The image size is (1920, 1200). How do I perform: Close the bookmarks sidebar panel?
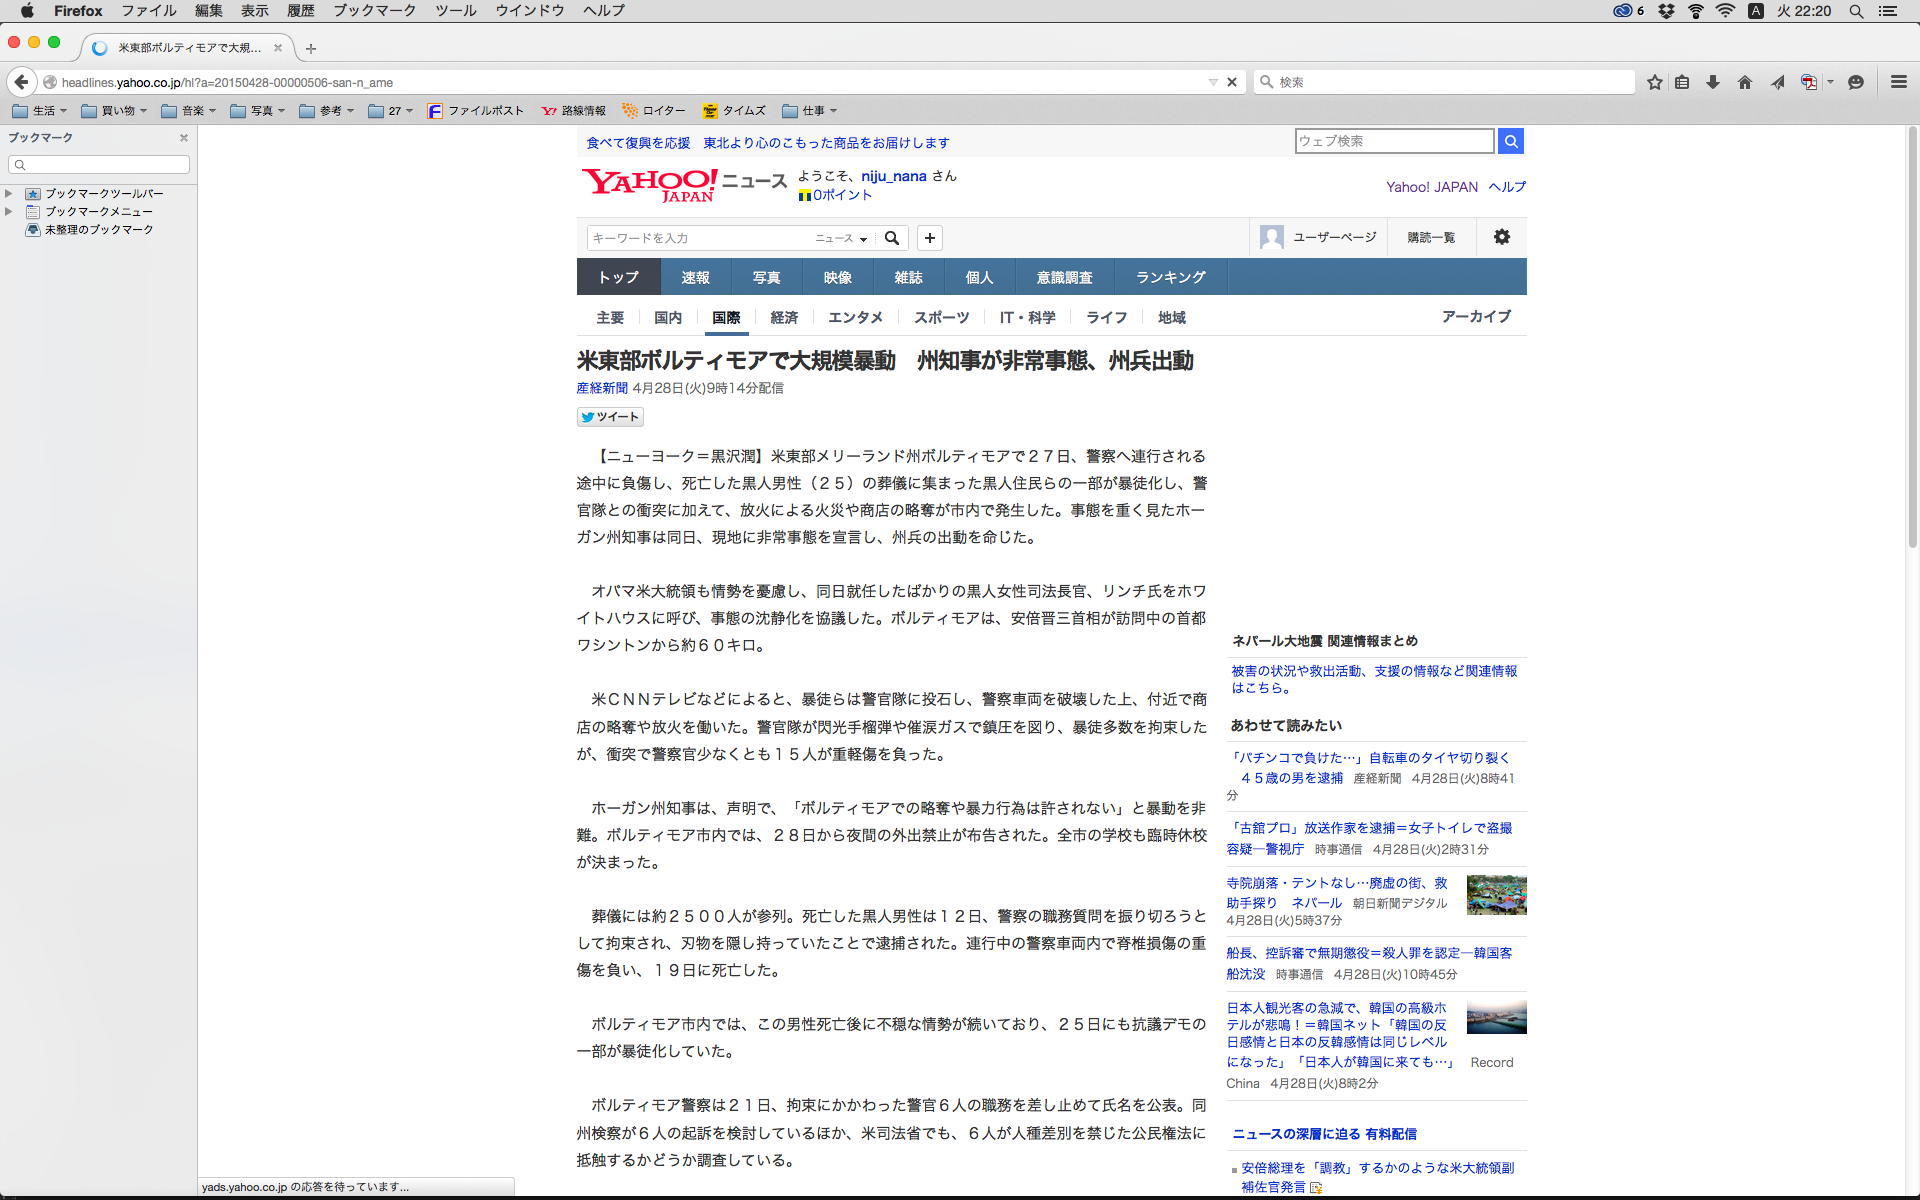tap(184, 138)
